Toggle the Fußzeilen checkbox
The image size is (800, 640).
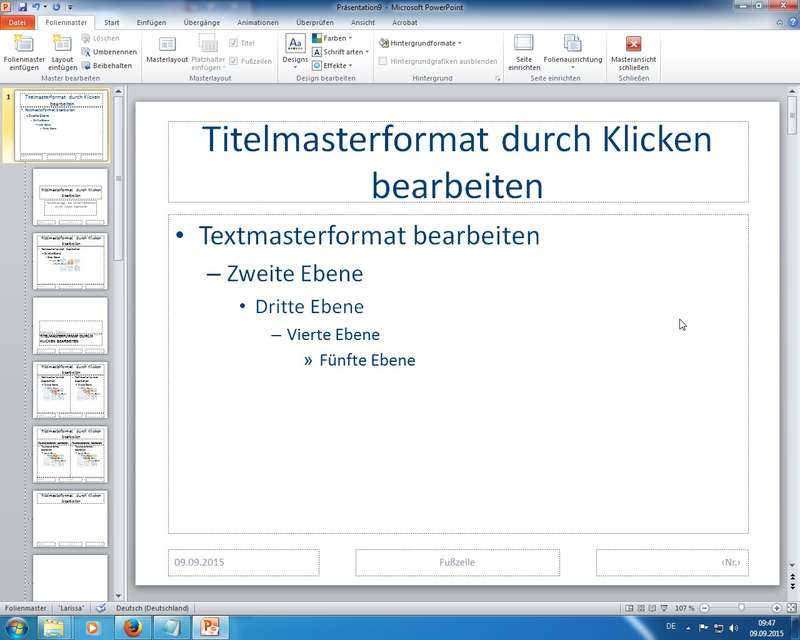[233, 61]
